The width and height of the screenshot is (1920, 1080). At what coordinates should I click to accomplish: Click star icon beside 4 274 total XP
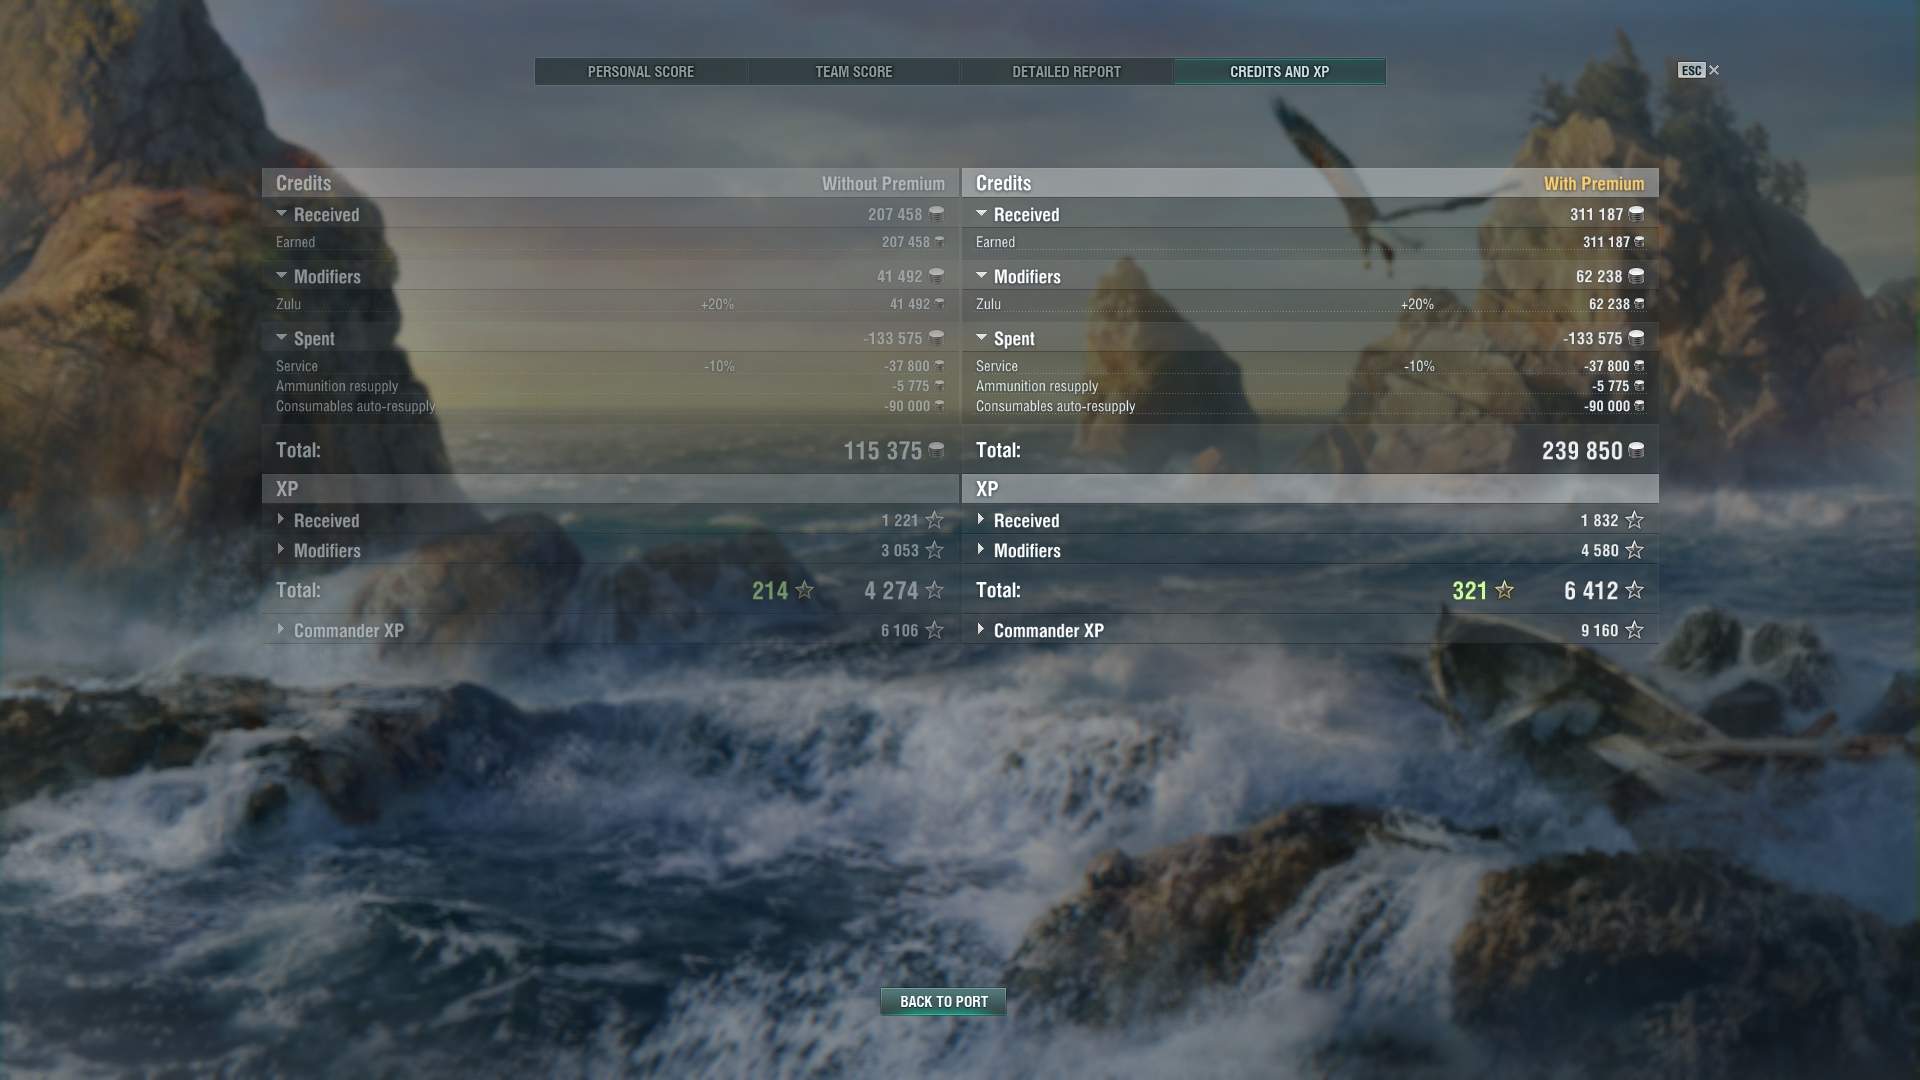click(x=934, y=590)
